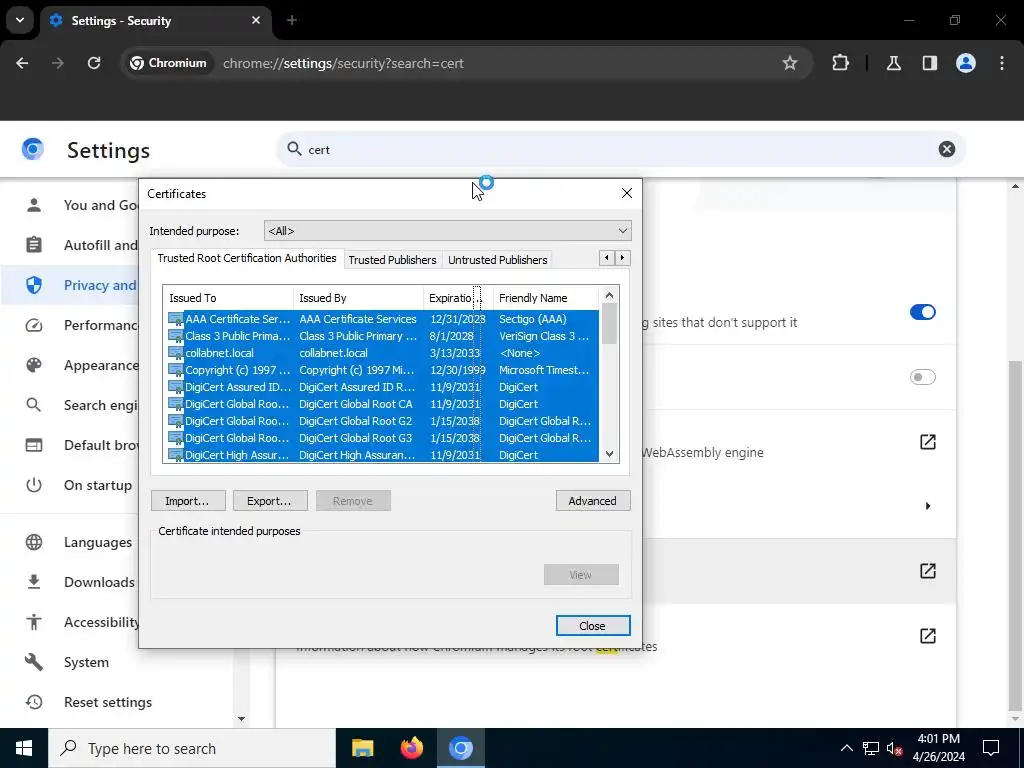Screen dimensions: 1024x768
Task: Open Chromium three-dot menu
Action: tap(1002, 63)
